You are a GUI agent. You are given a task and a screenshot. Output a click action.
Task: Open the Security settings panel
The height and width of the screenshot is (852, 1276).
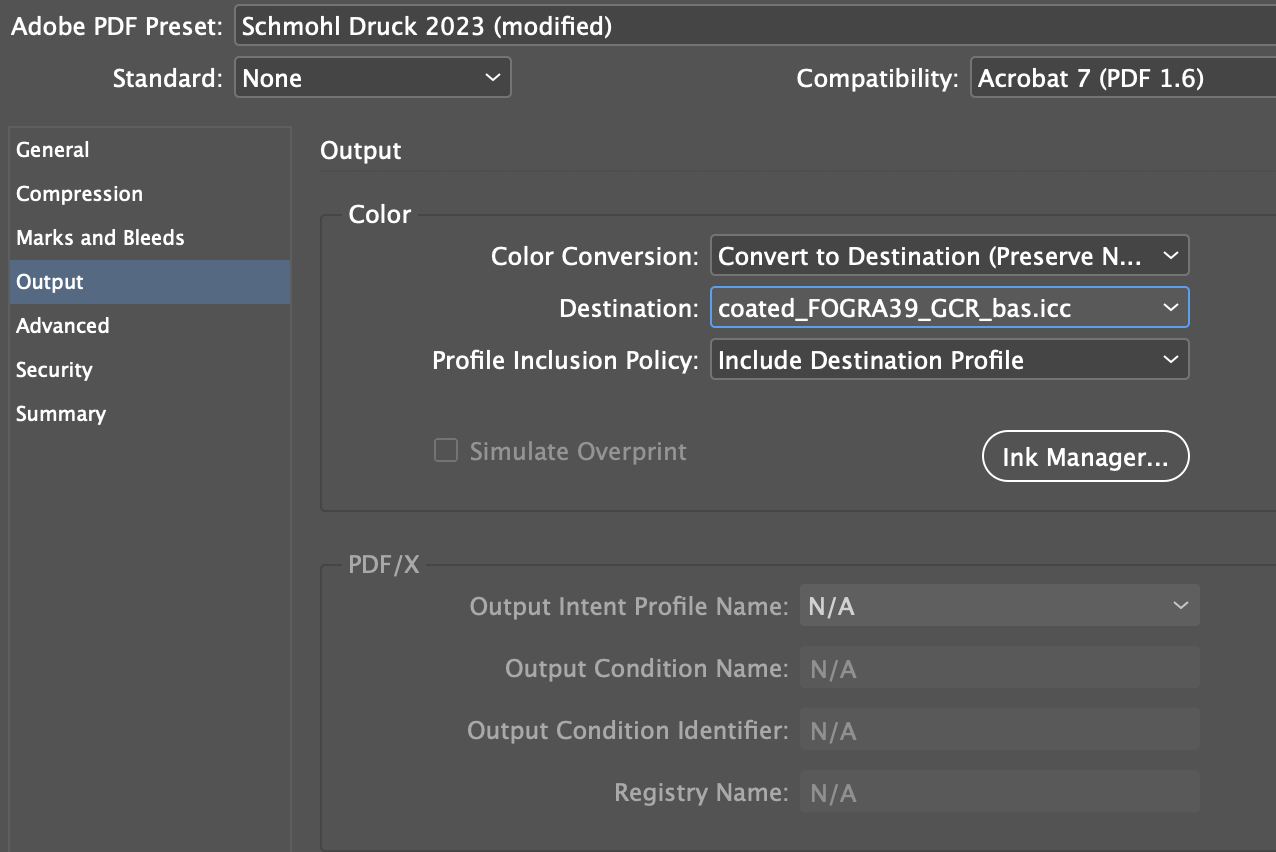click(54, 369)
